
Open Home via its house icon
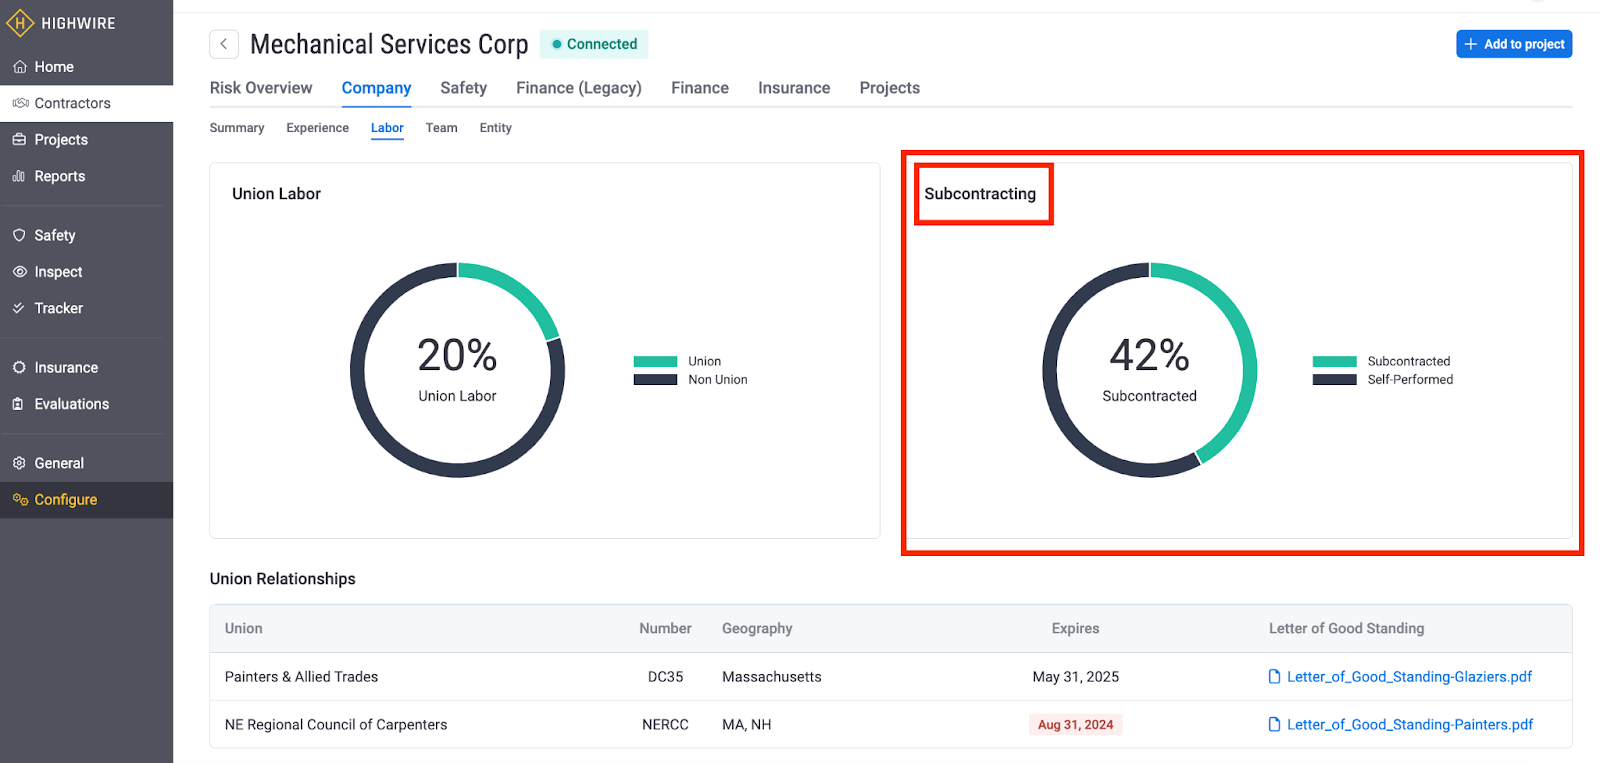pos(19,67)
